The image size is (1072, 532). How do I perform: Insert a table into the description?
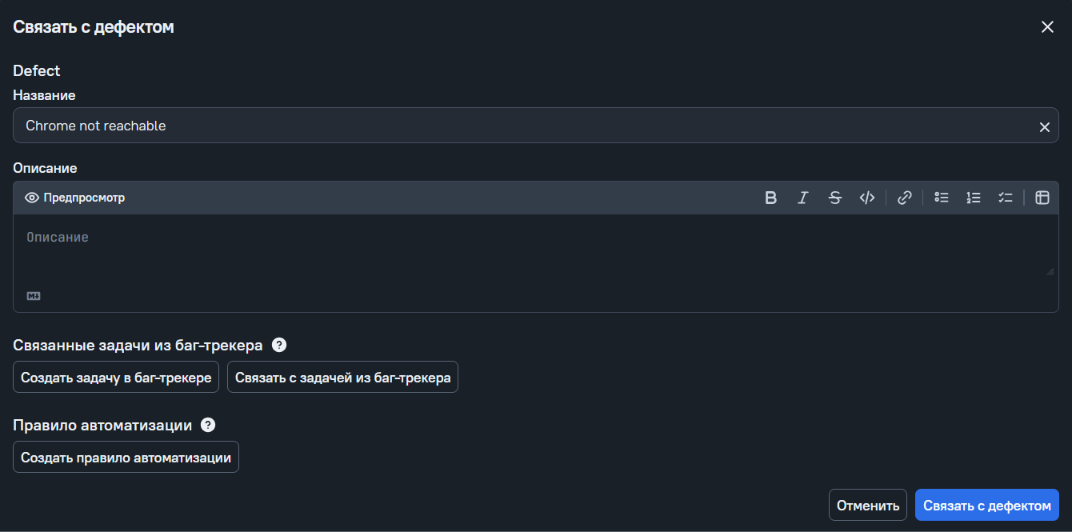coord(1042,198)
